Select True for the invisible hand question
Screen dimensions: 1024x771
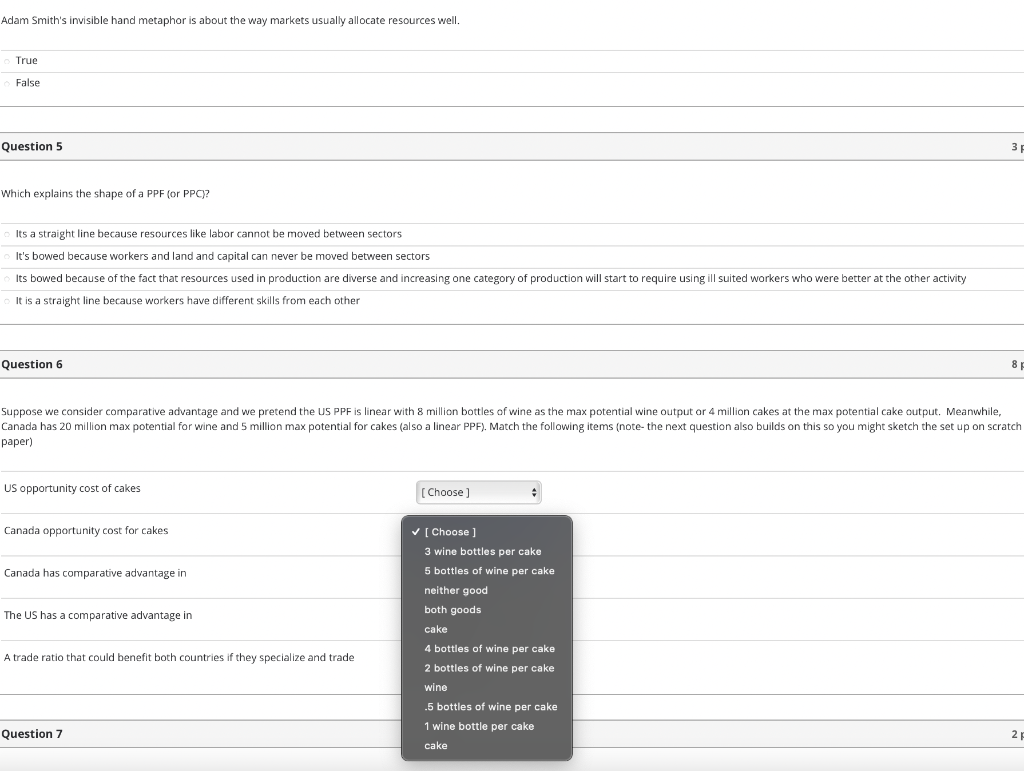[x=7, y=61]
